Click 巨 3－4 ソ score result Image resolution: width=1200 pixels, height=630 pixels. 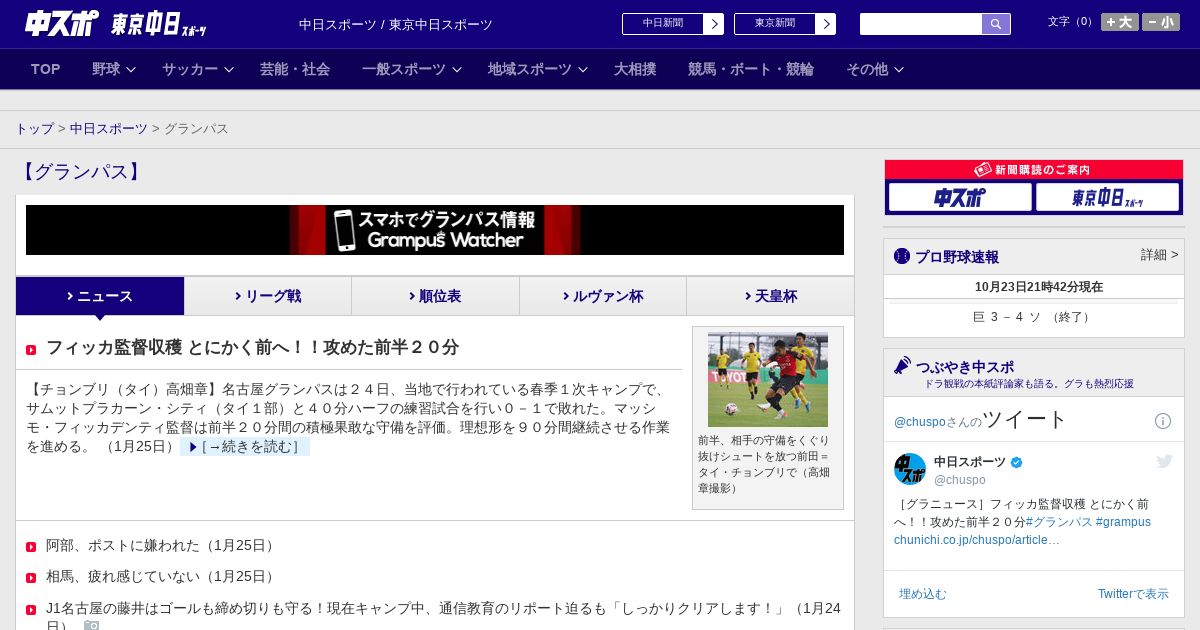click(1034, 317)
